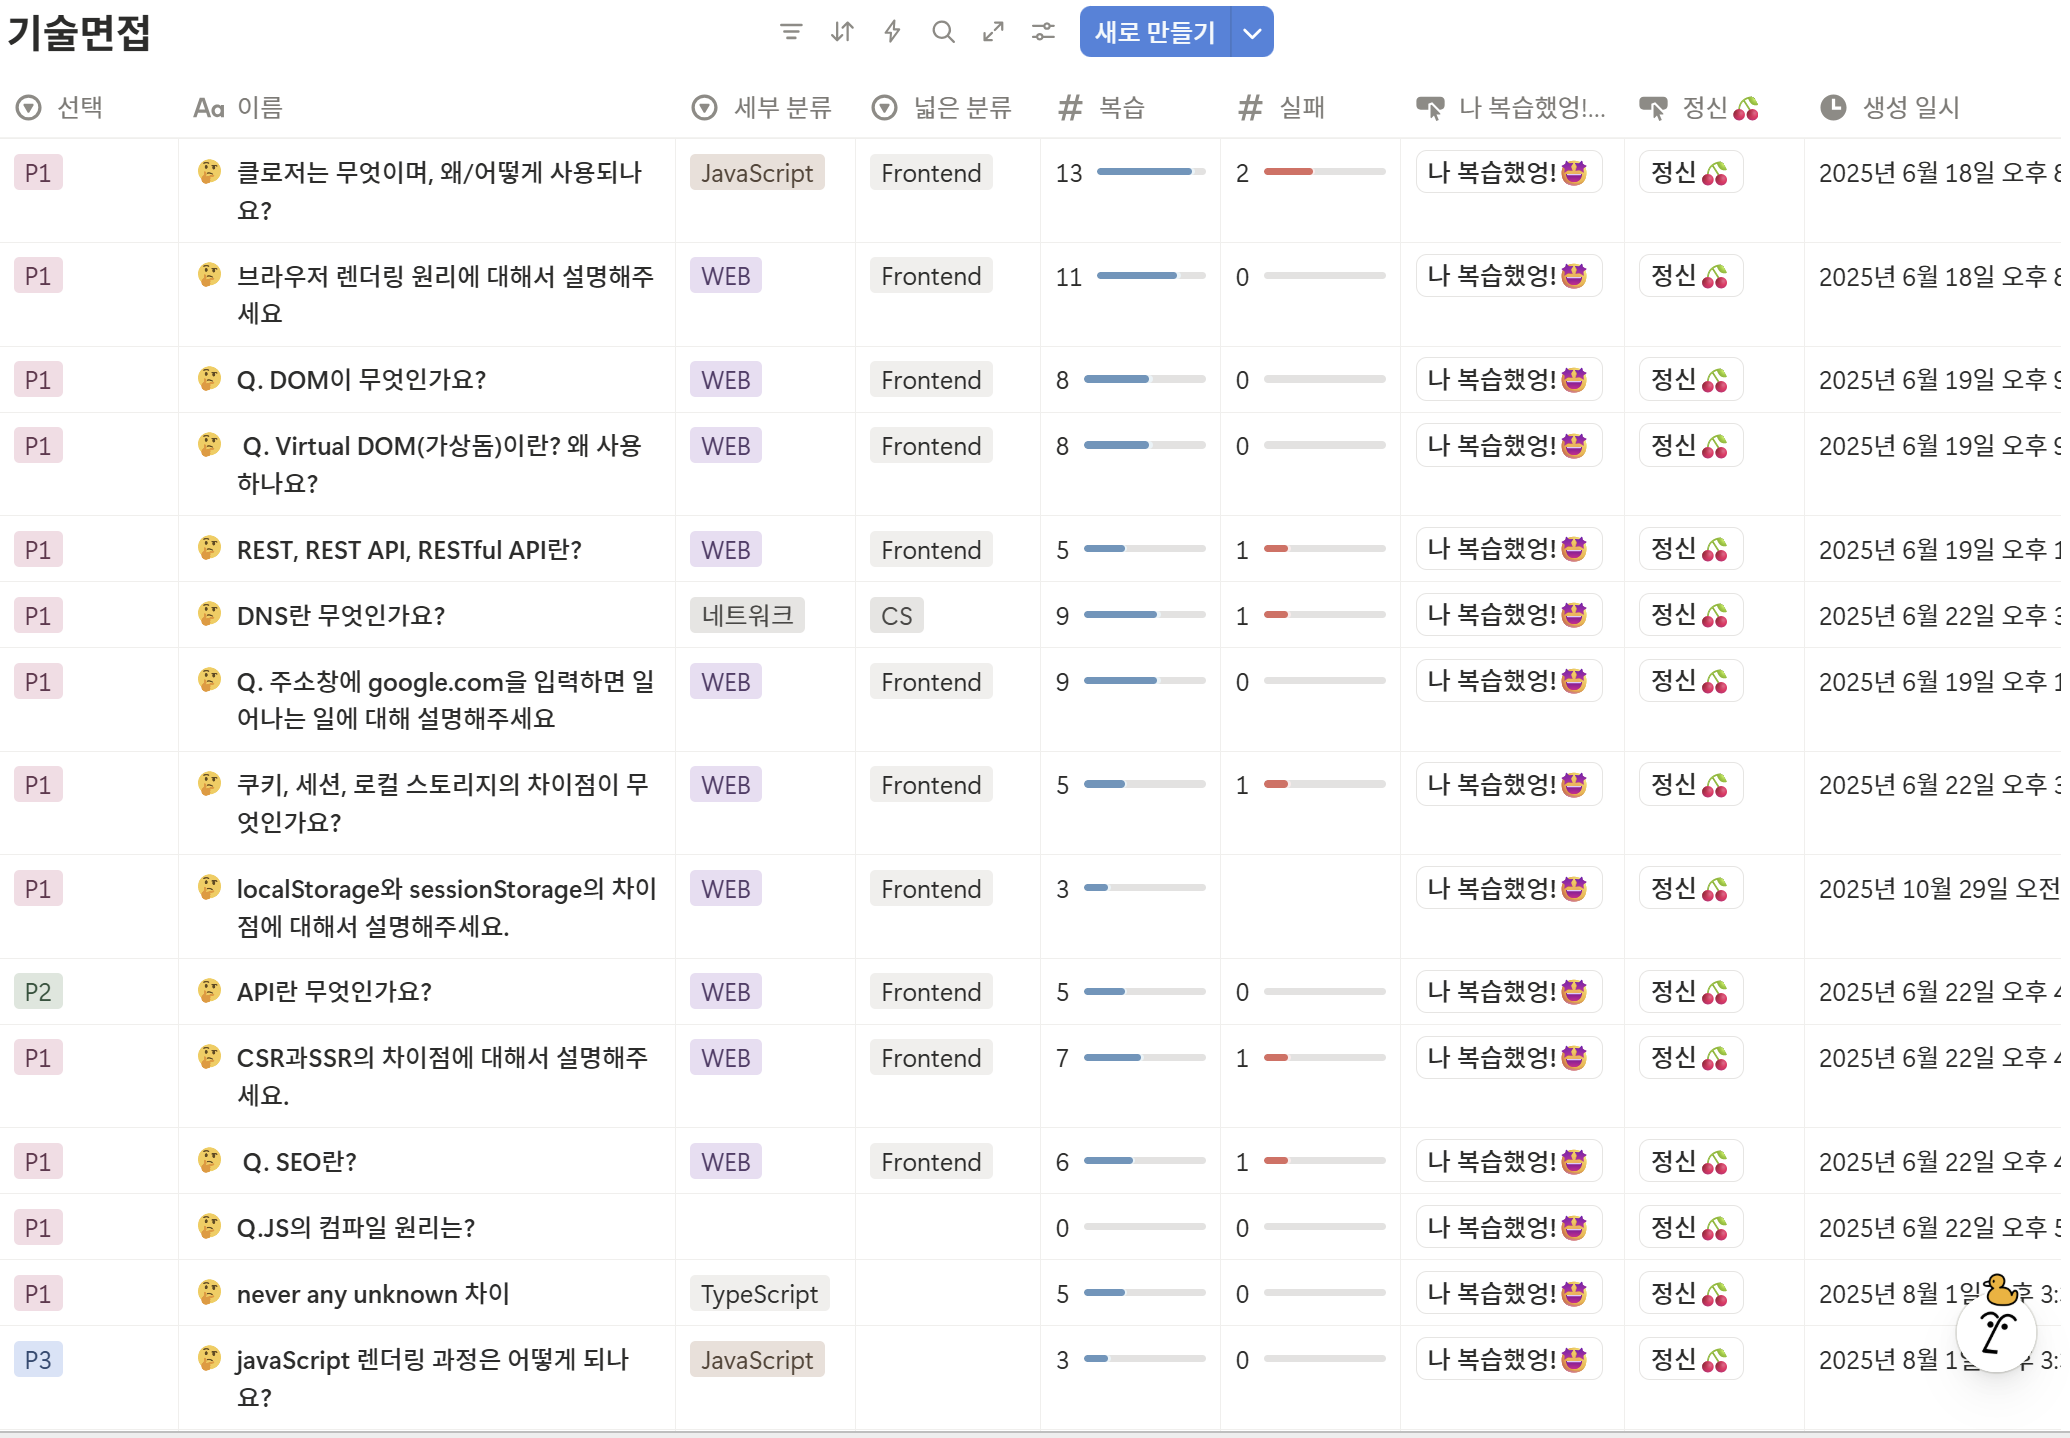Screen dimensions: 2070x1438
Task: Click review progress bar in 클로저 row
Action: click(x=1151, y=172)
